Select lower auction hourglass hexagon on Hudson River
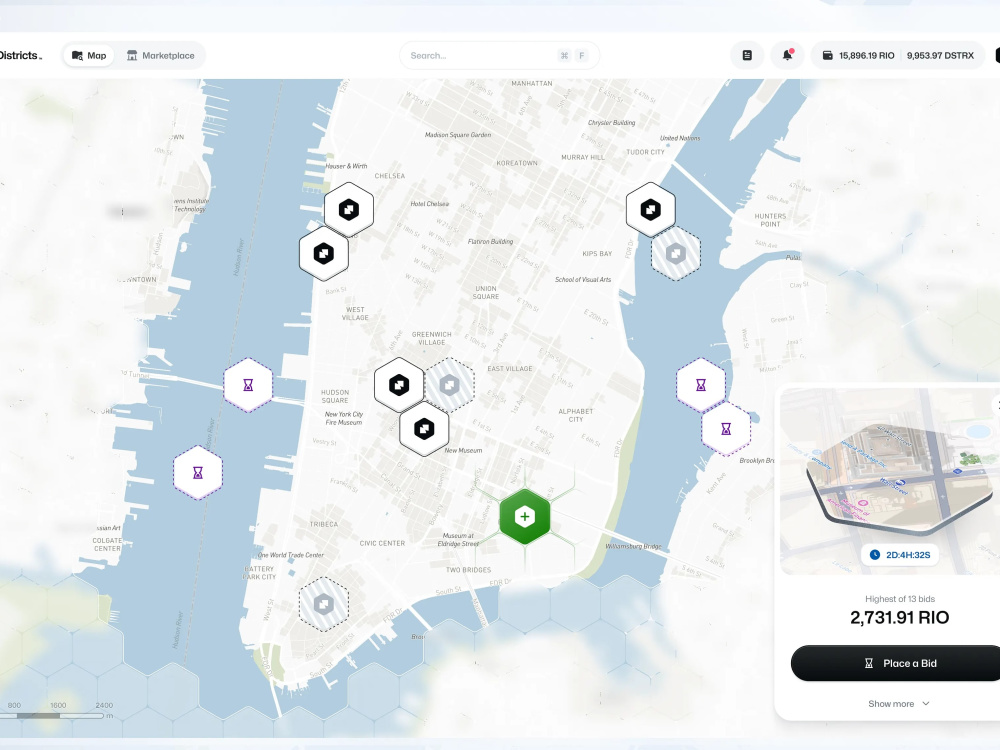The width and height of the screenshot is (1000, 750). point(198,473)
